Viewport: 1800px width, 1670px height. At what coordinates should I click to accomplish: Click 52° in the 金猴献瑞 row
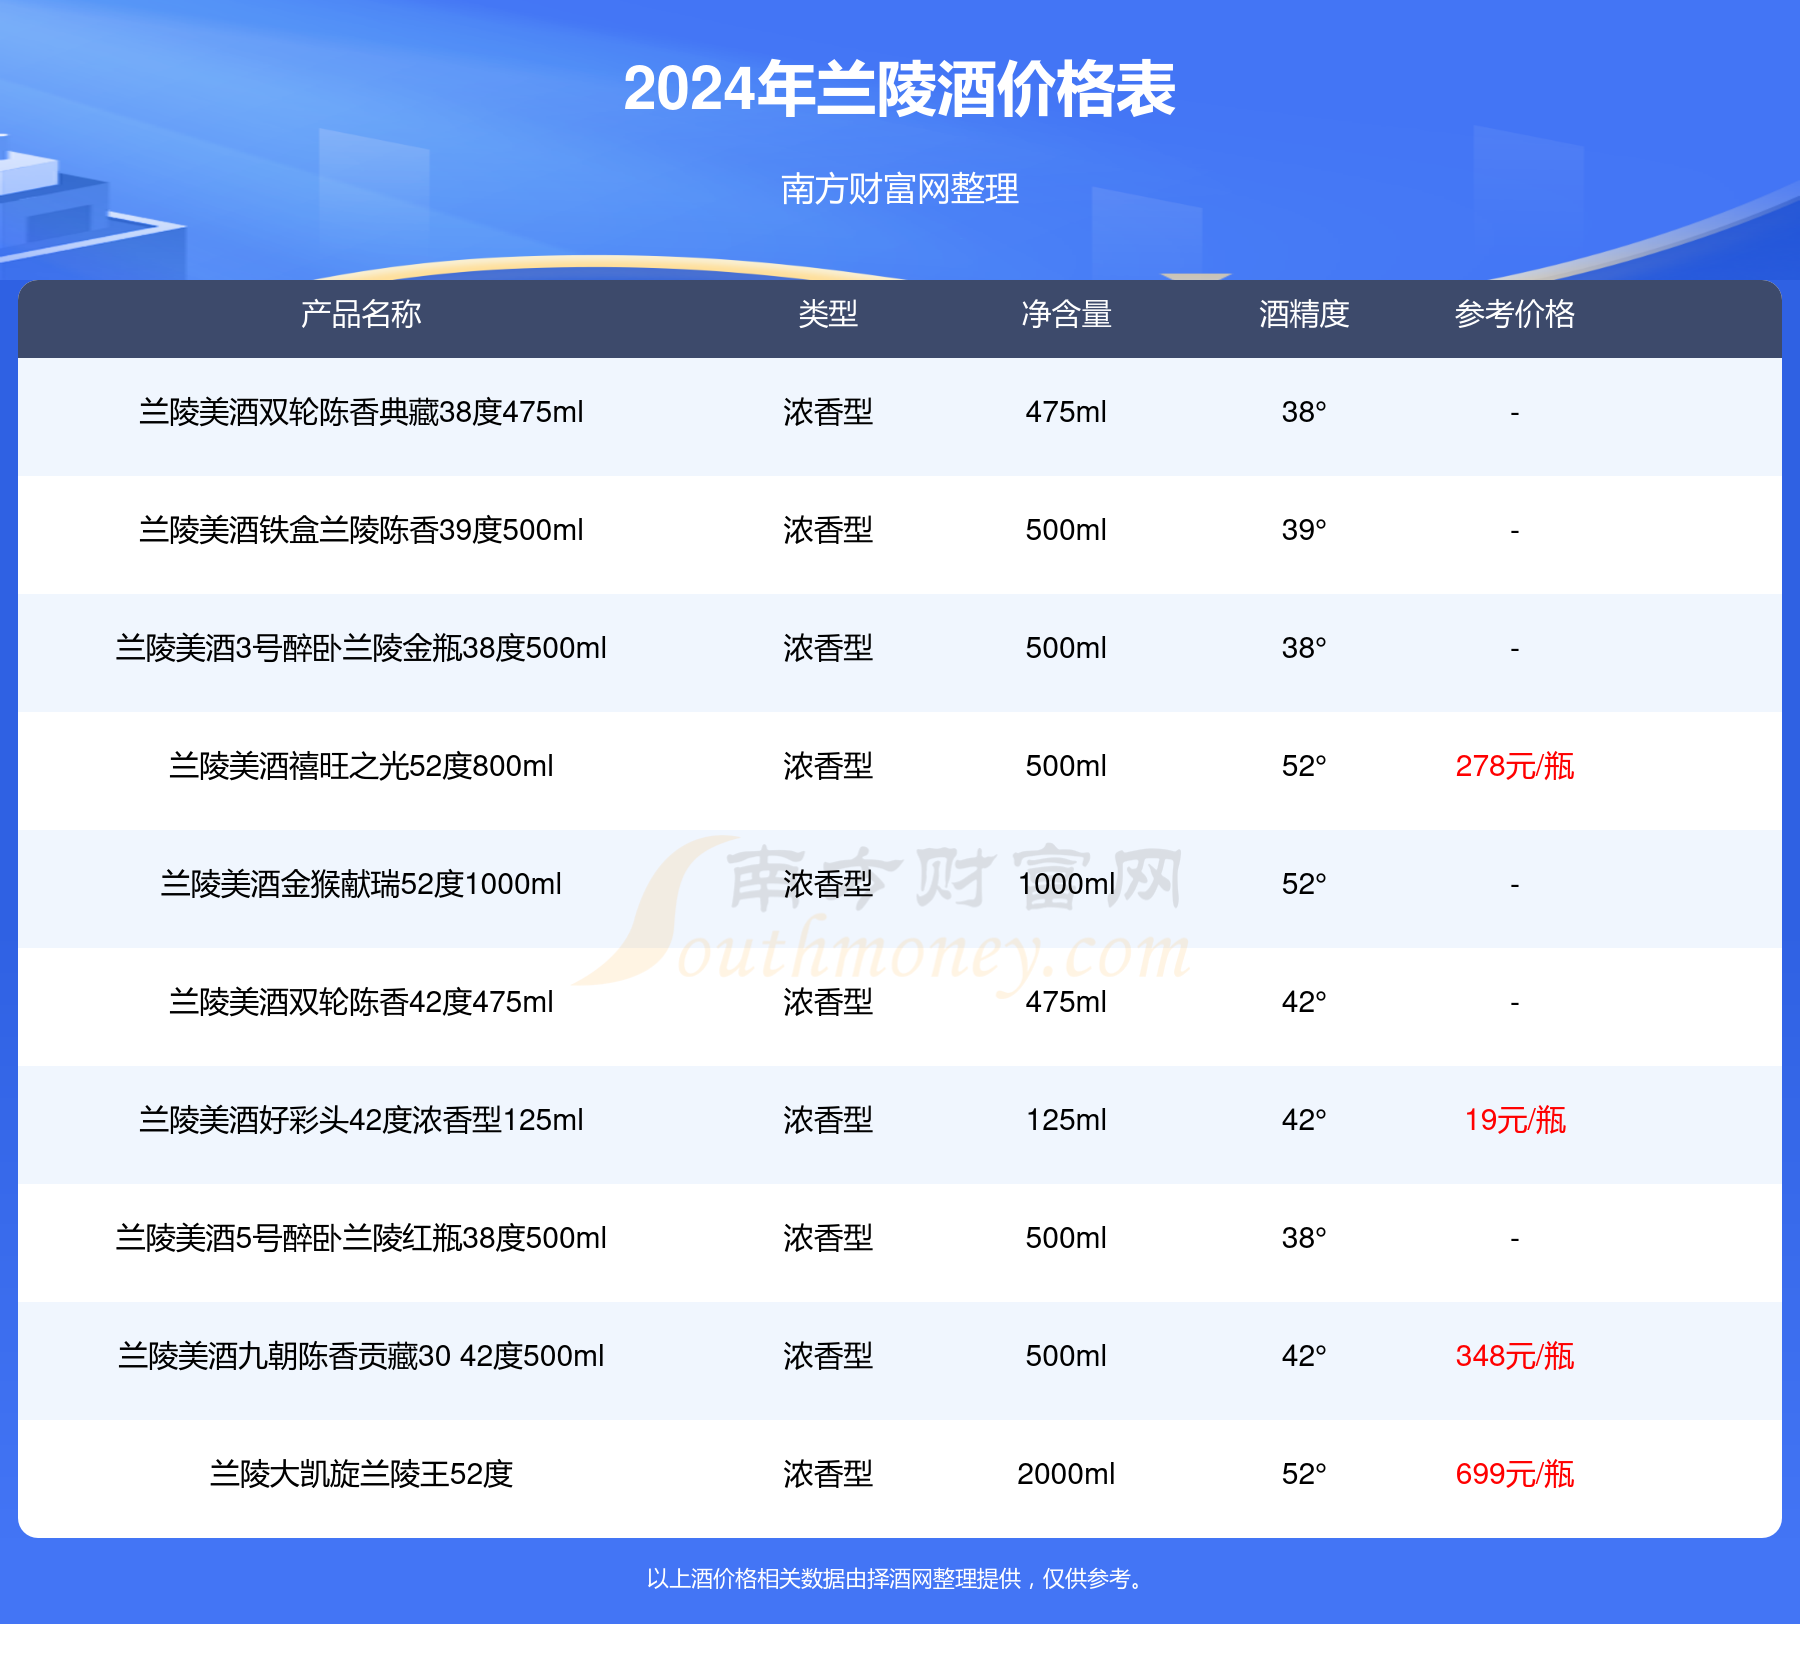(1304, 884)
